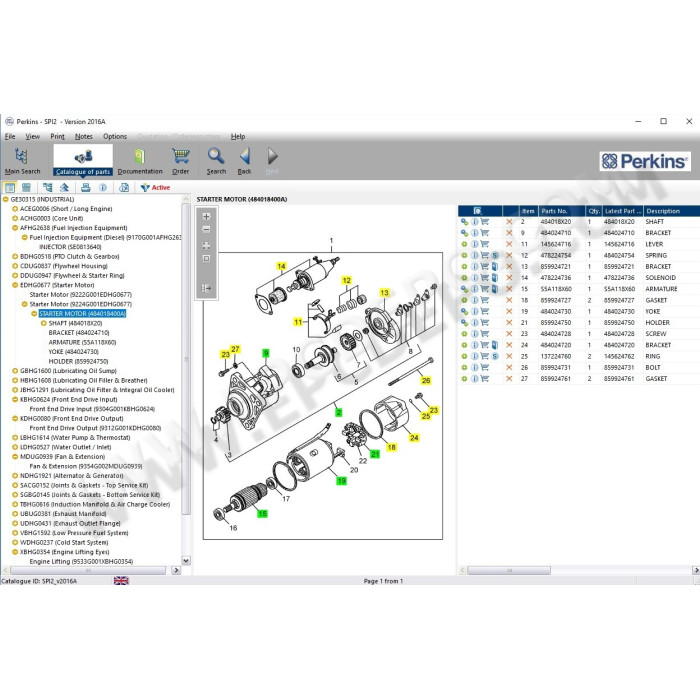Image resolution: width=700 pixels, height=700 pixels.
Task: Add BOLT row to cart
Action: 485,367
